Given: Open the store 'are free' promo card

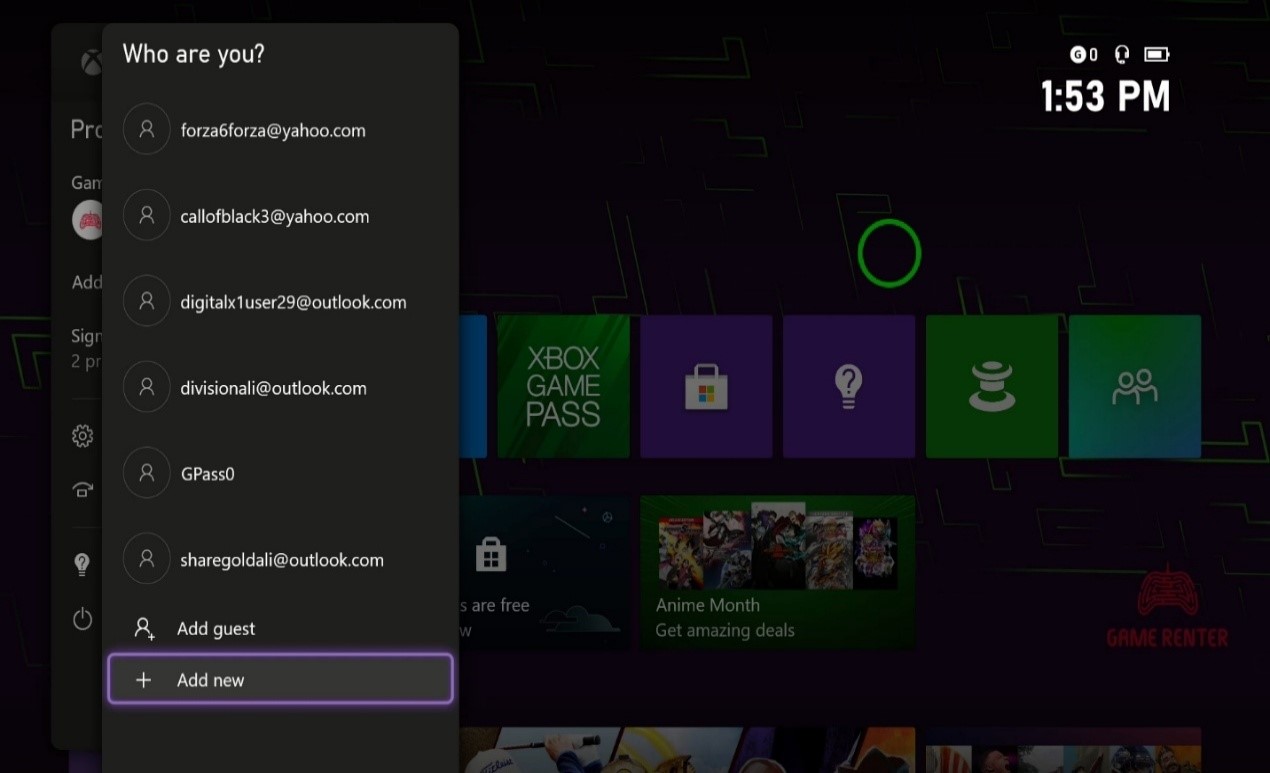Looking at the screenshot, I should [544, 571].
